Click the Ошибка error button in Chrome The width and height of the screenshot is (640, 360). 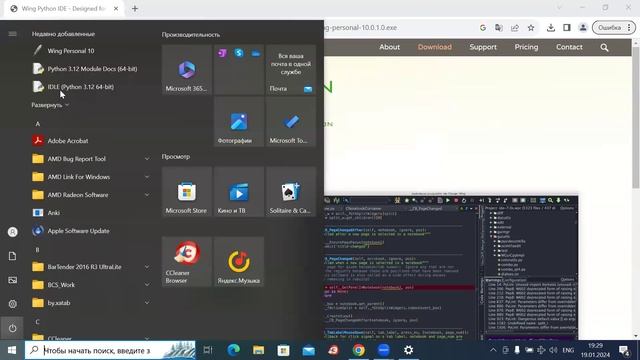(613, 28)
